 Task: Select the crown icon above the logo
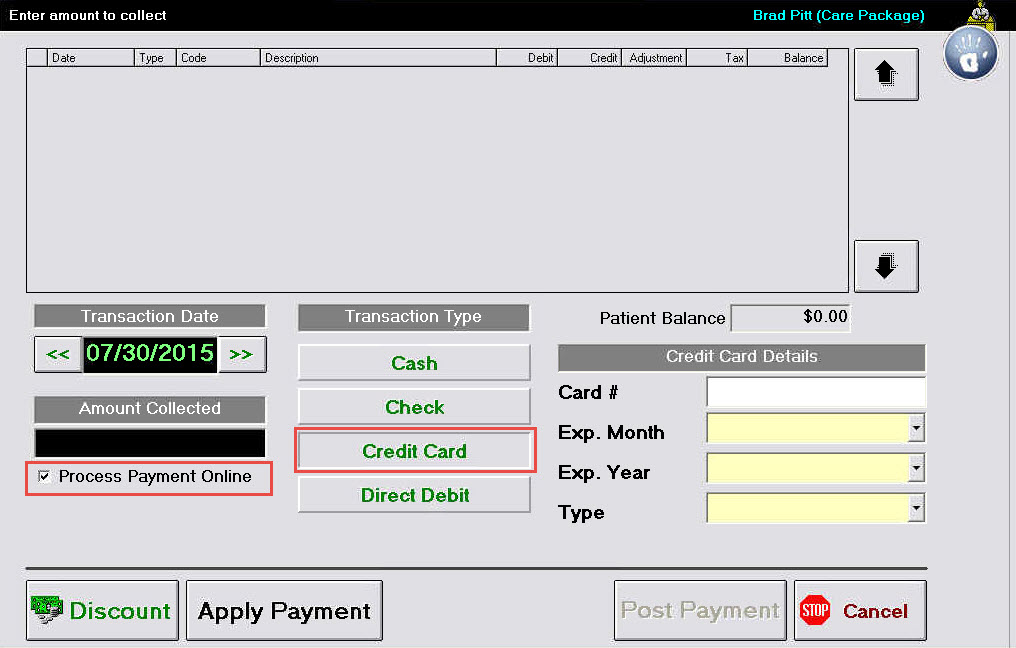click(x=978, y=15)
